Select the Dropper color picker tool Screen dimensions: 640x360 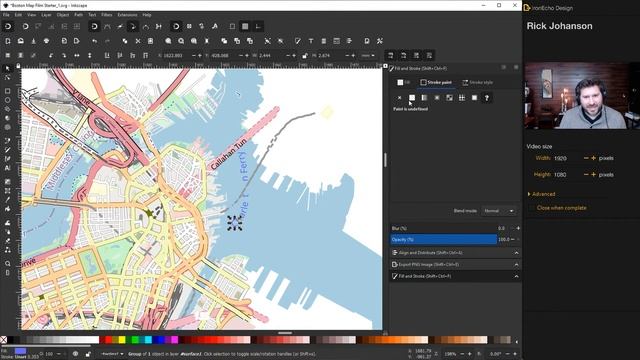coord(7,200)
